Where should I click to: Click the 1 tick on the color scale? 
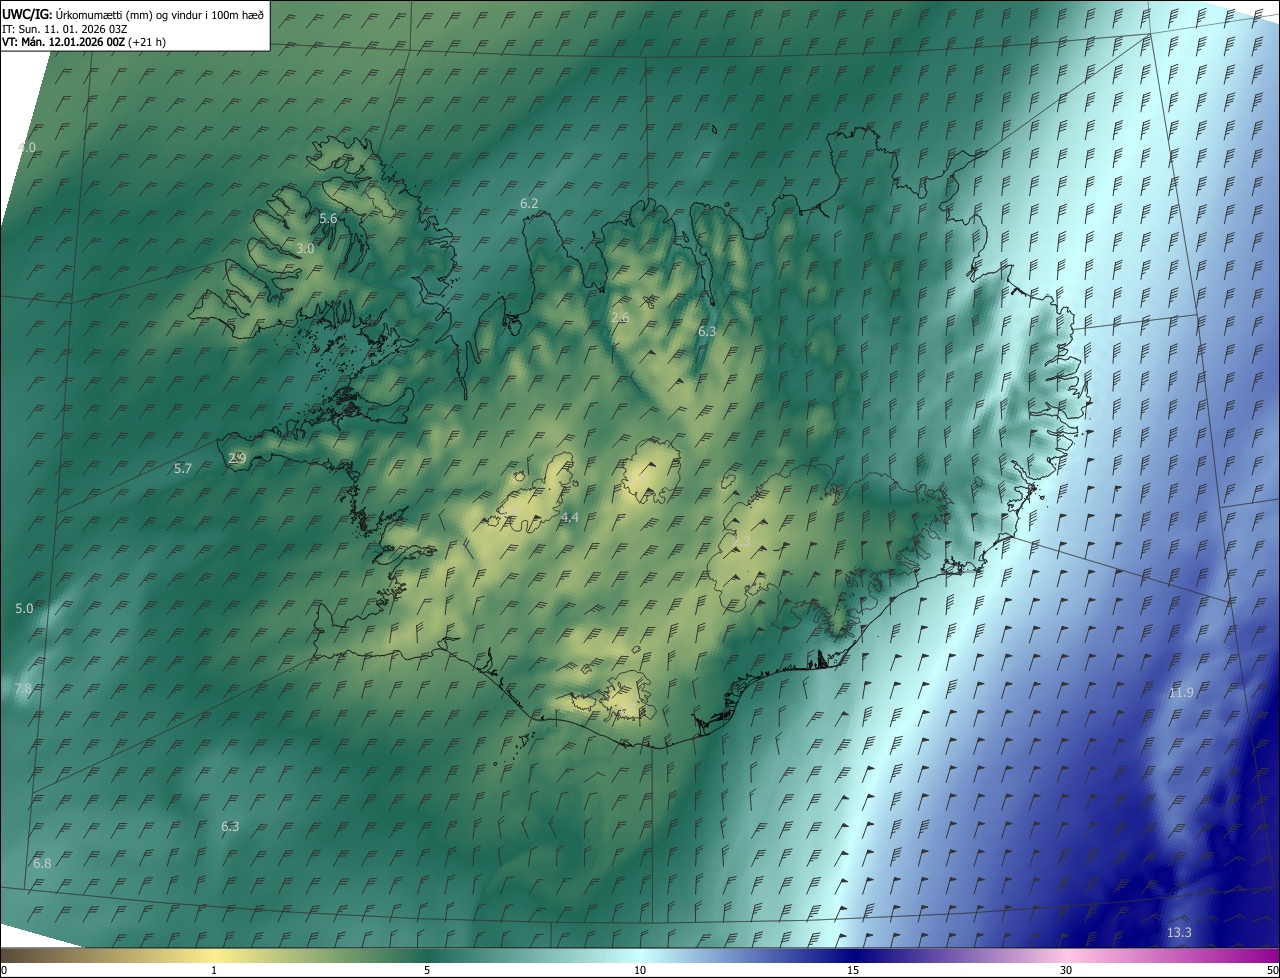click(x=214, y=970)
